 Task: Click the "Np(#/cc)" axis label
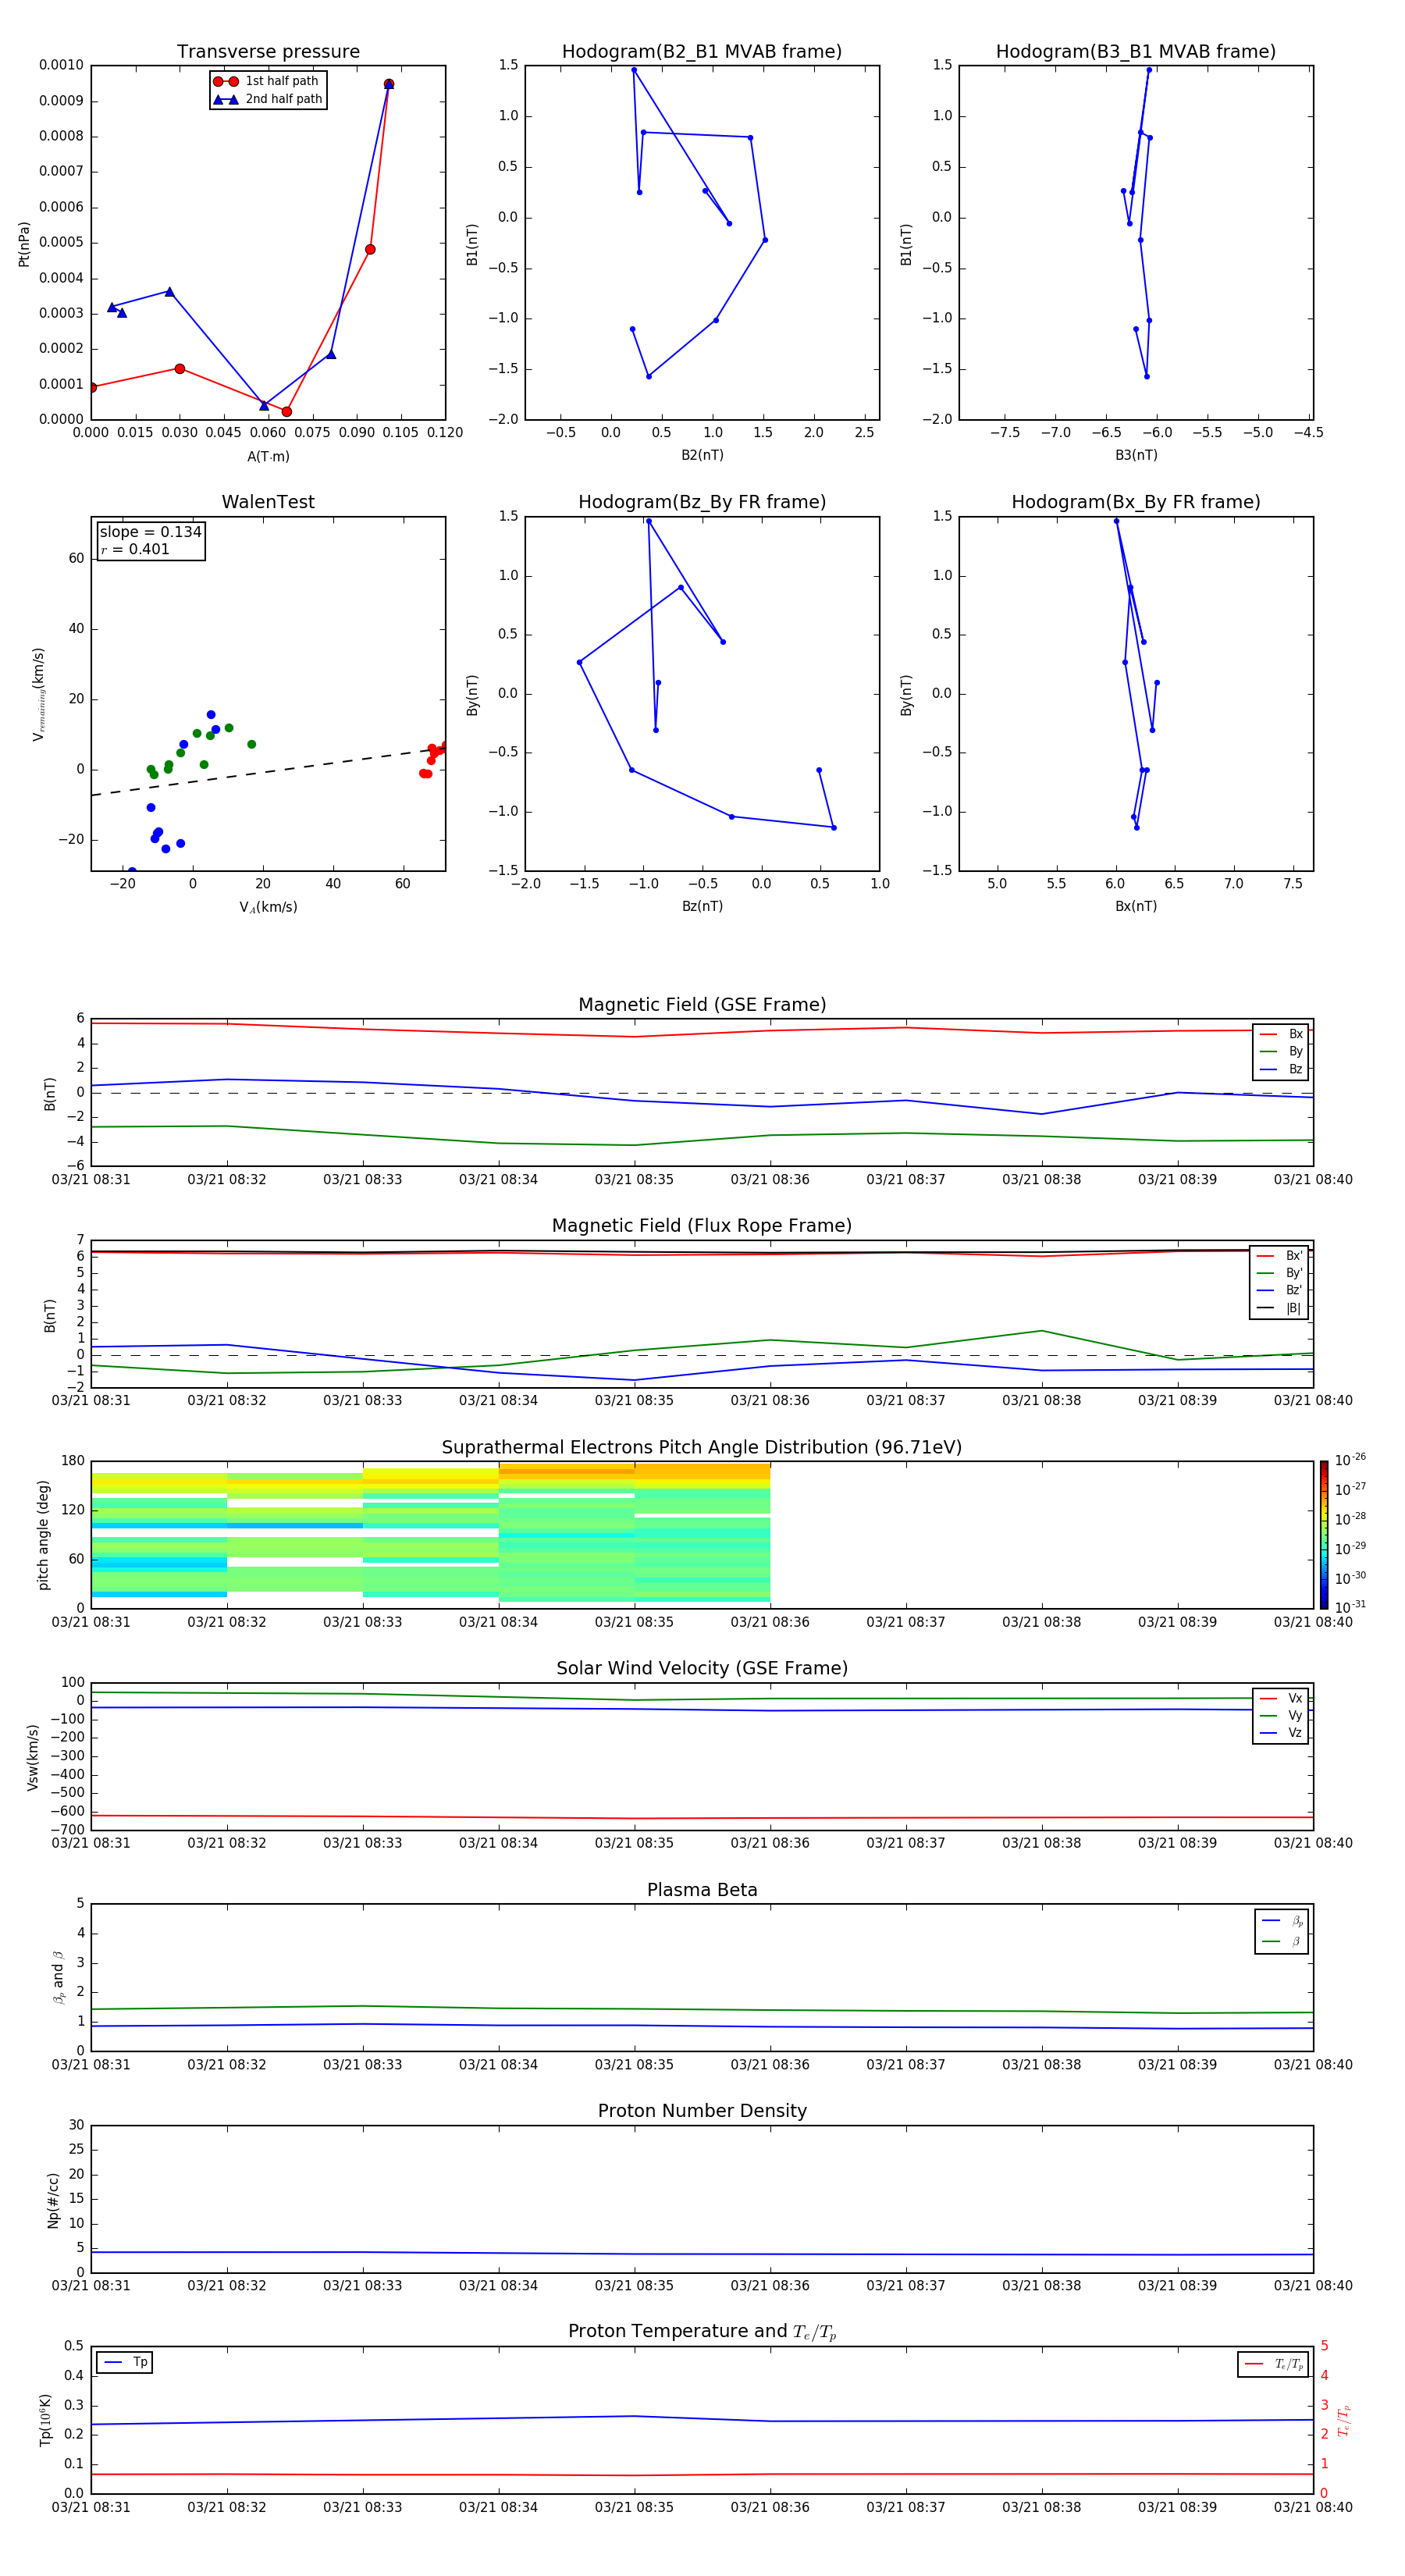click(x=53, y=2200)
